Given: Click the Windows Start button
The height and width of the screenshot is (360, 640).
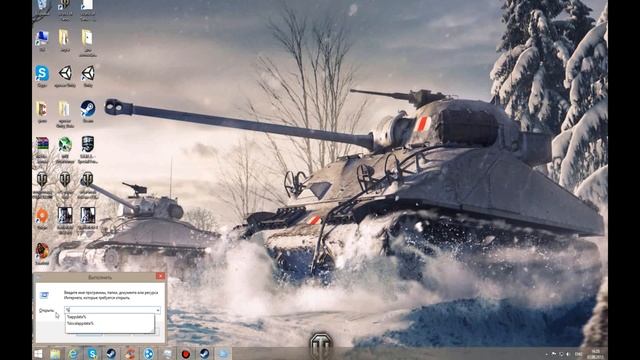Looking at the screenshot, I should point(38,353).
